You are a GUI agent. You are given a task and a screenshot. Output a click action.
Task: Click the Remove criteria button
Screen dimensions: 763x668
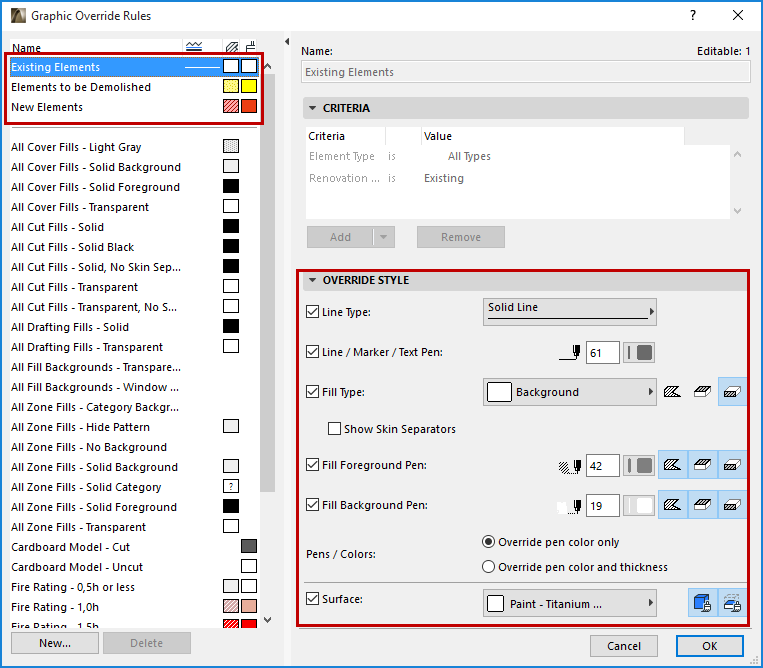(x=461, y=237)
